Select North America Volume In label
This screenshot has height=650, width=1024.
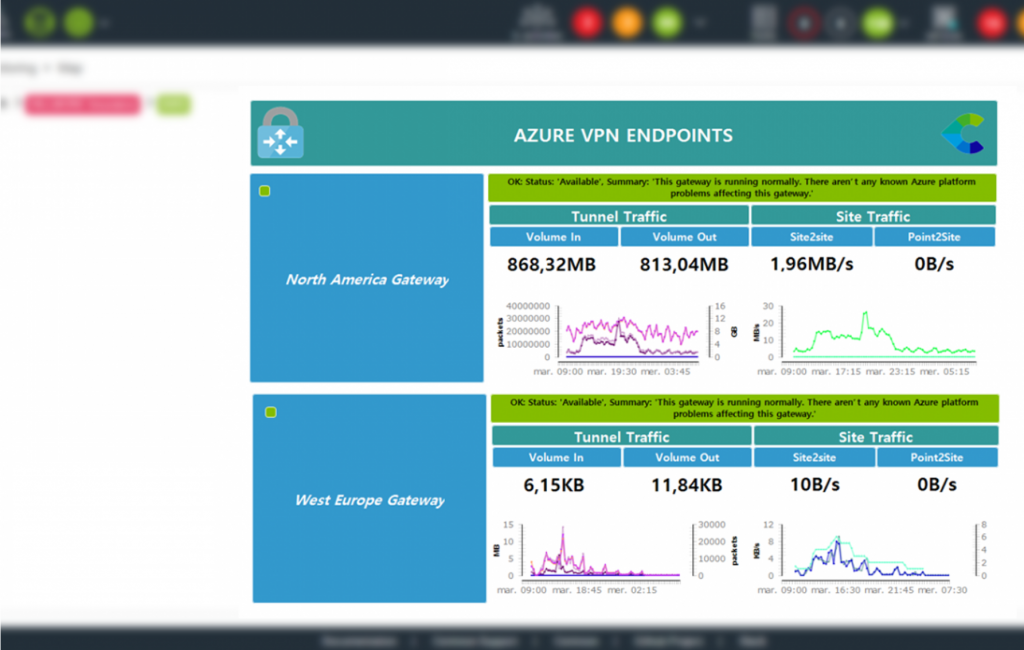[554, 237]
